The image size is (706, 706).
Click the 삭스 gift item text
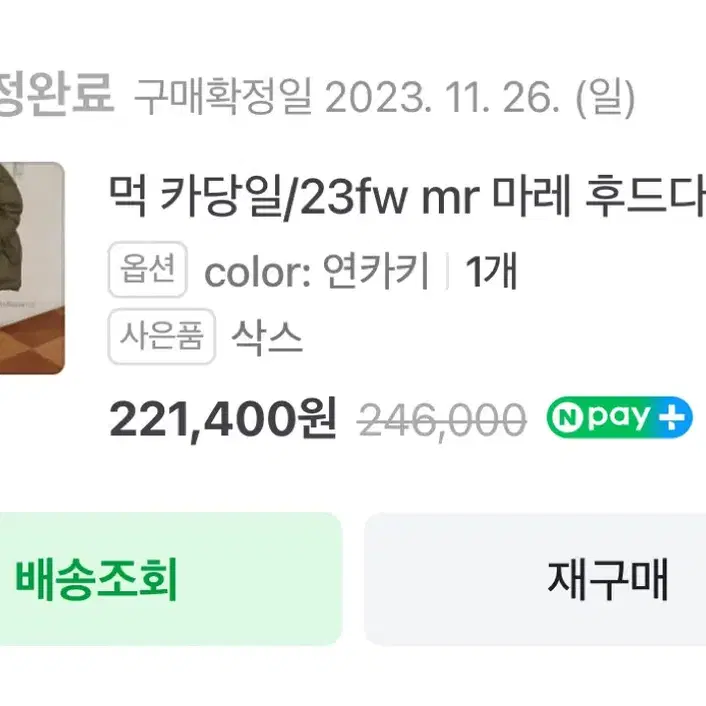tap(267, 337)
